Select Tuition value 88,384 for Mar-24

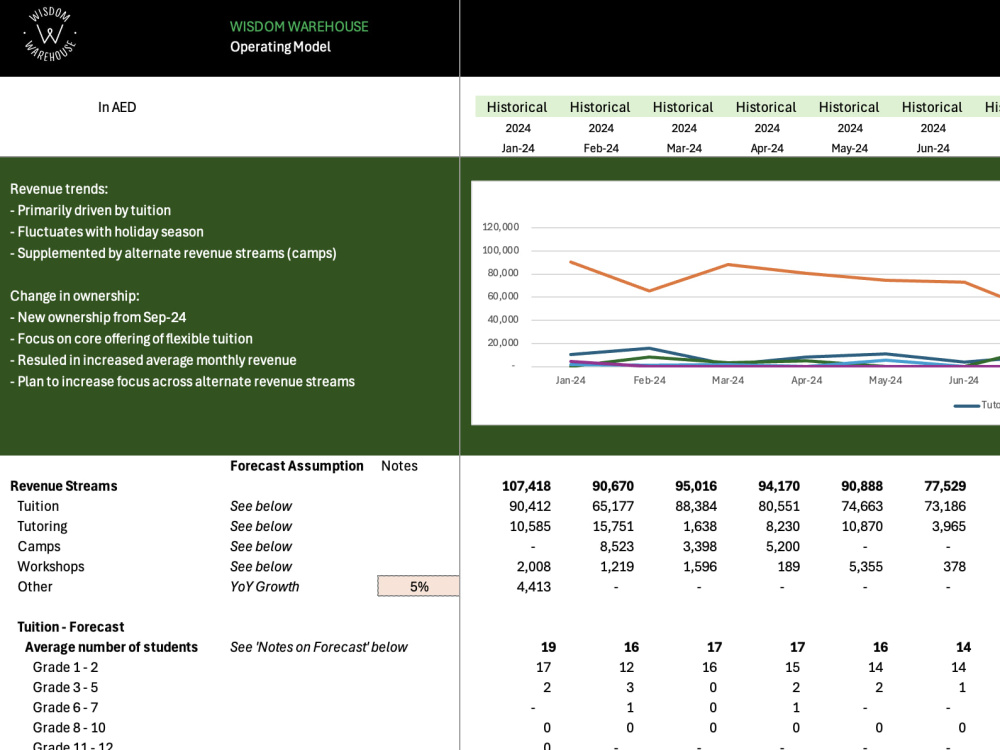pos(696,506)
